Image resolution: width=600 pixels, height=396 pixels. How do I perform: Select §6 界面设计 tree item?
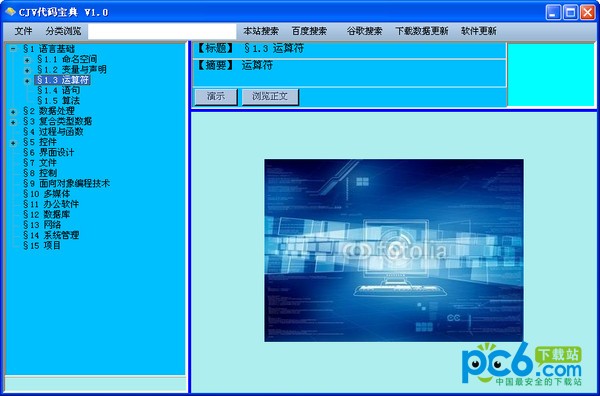[x=48, y=152]
